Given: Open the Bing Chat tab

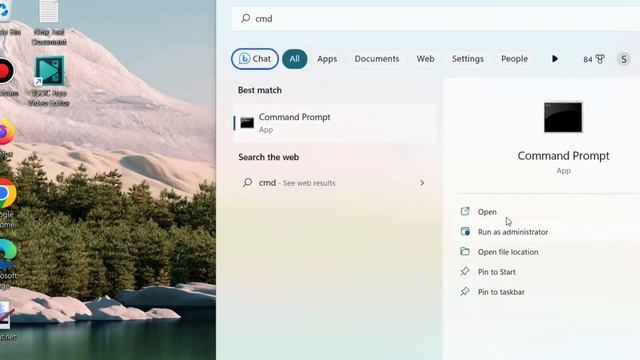Looking at the screenshot, I should [x=255, y=59].
